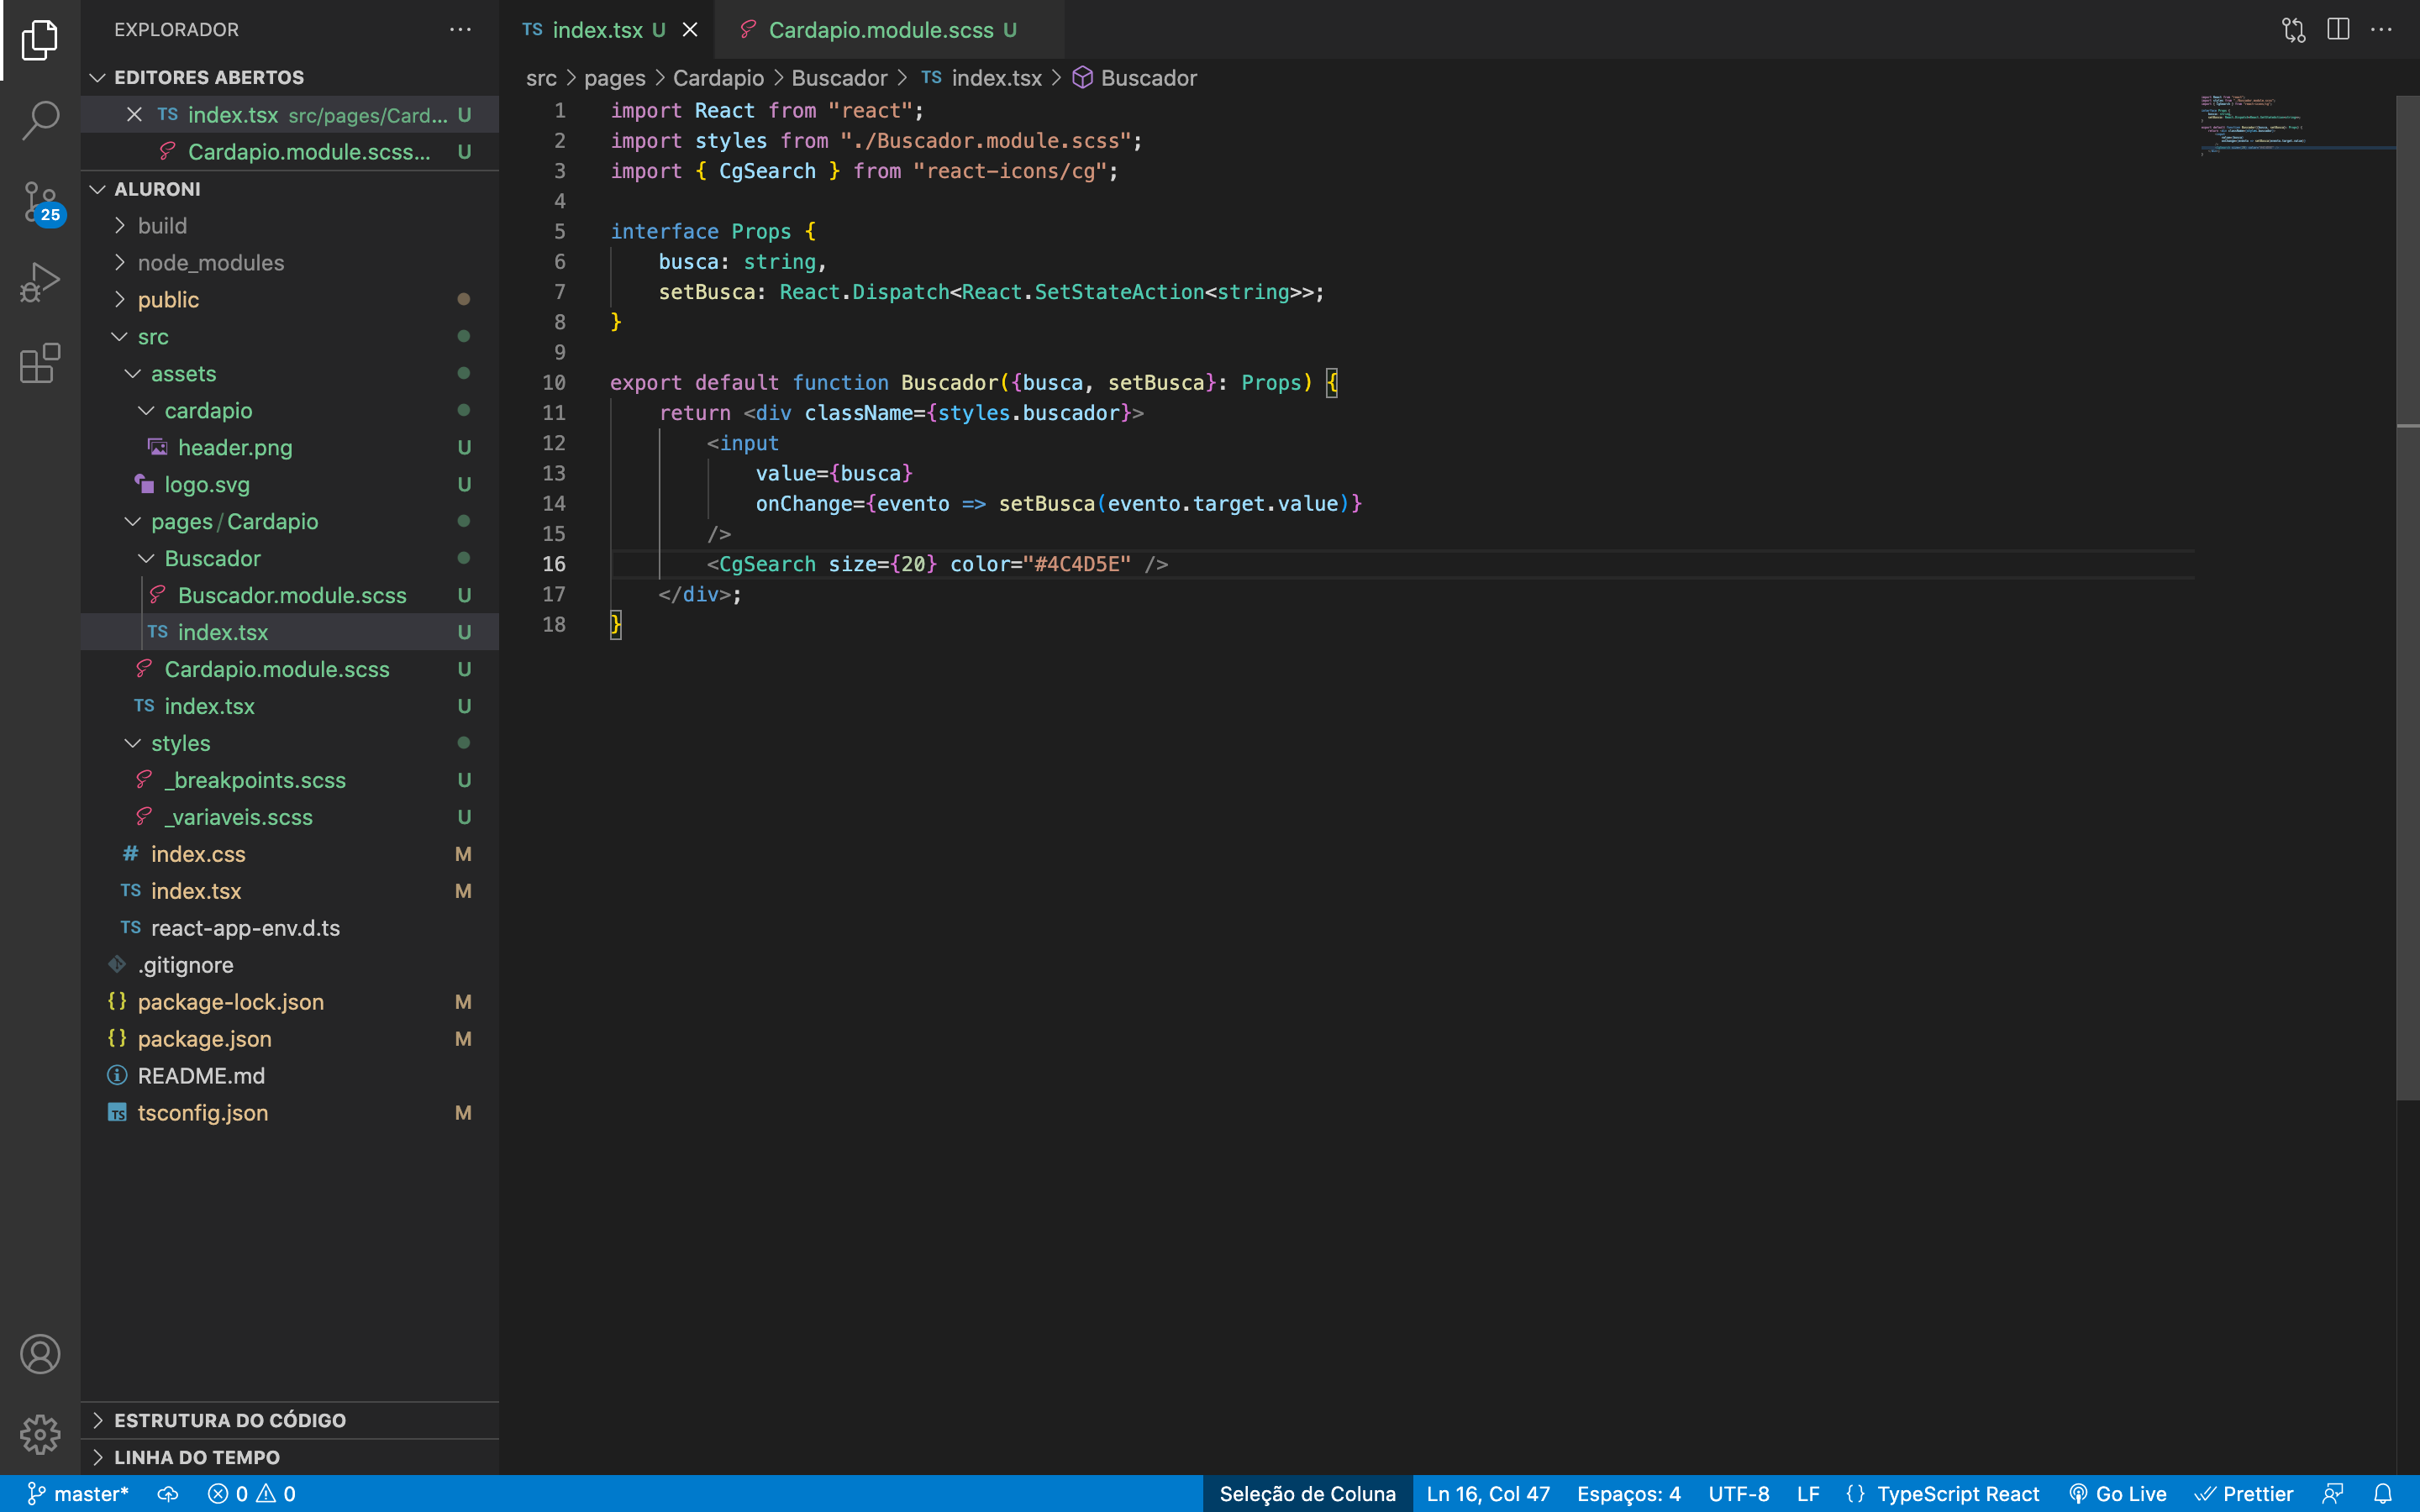The width and height of the screenshot is (2420, 1512).
Task: Select the index.tsx editor tab
Action: pyautogui.click(x=608, y=30)
